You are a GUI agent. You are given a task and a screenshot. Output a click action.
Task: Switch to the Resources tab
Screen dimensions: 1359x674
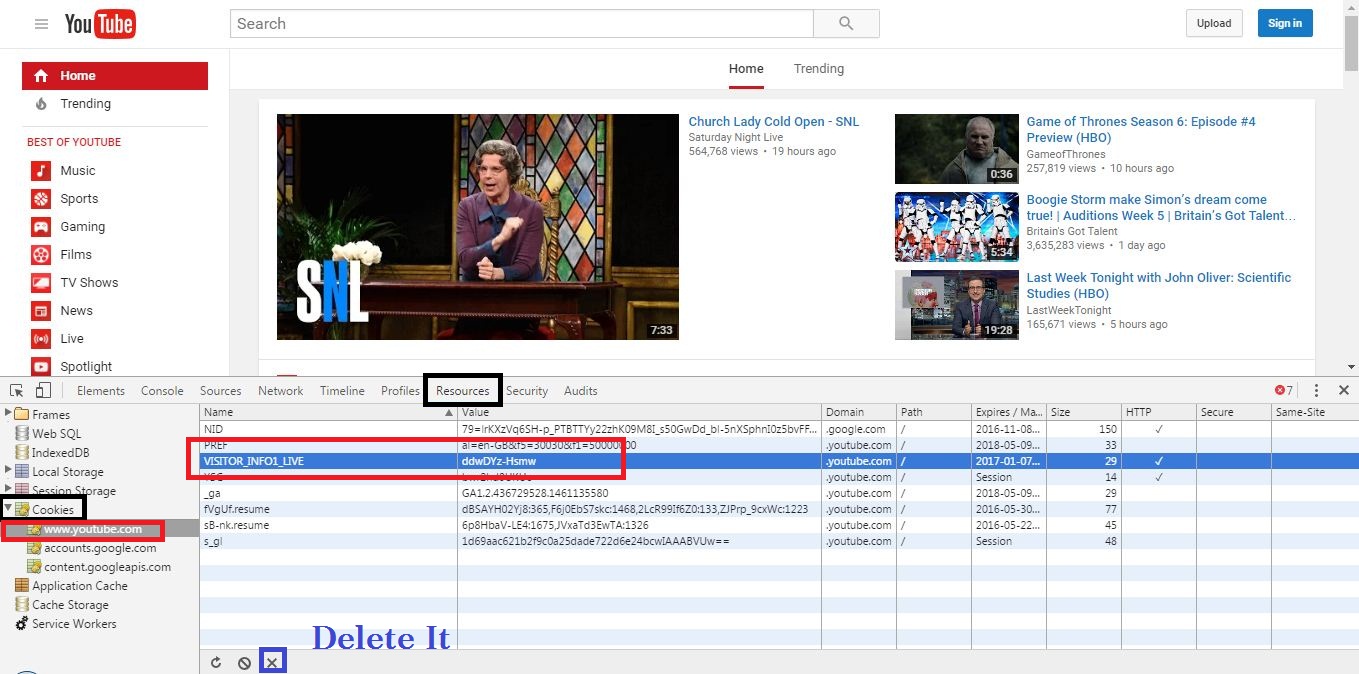tap(462, 390)
